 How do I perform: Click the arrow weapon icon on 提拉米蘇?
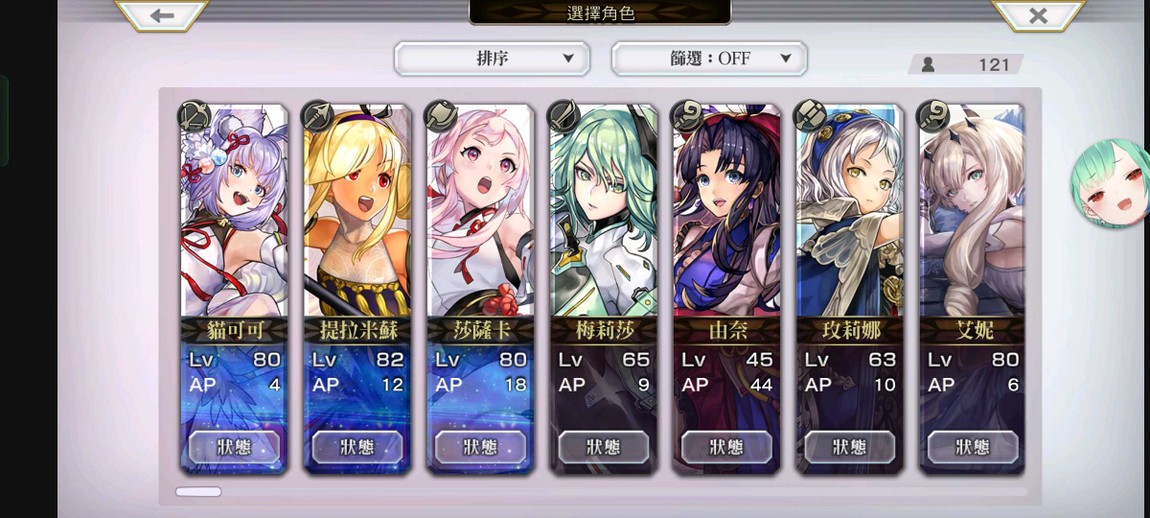318,116
